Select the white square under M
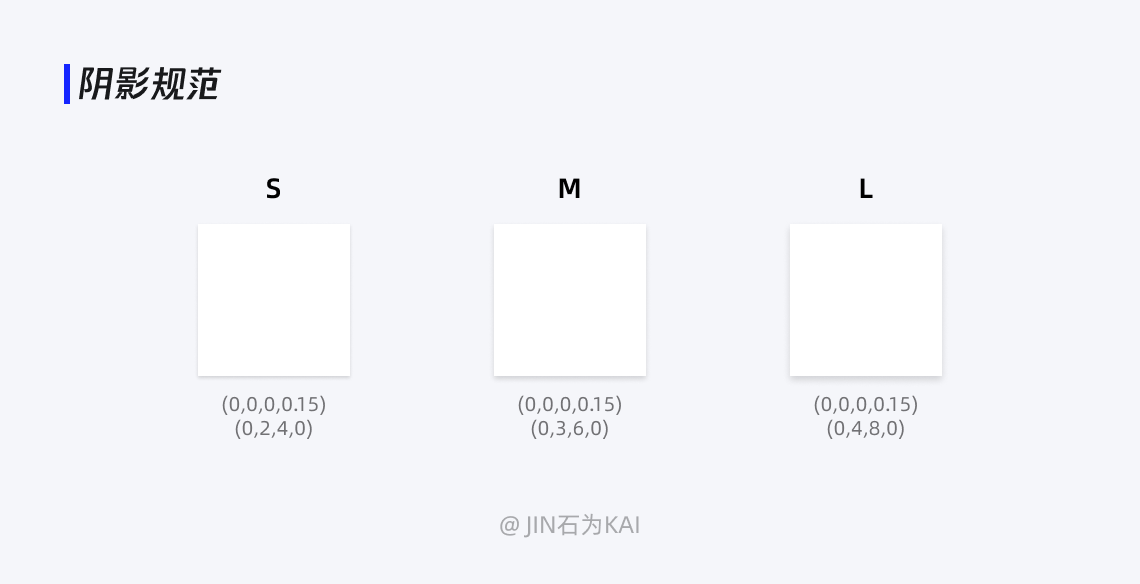 point(569,300)
